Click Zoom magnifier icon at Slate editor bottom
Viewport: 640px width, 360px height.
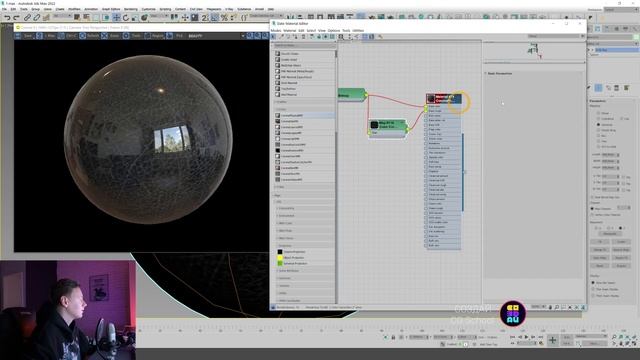point(557,307)
